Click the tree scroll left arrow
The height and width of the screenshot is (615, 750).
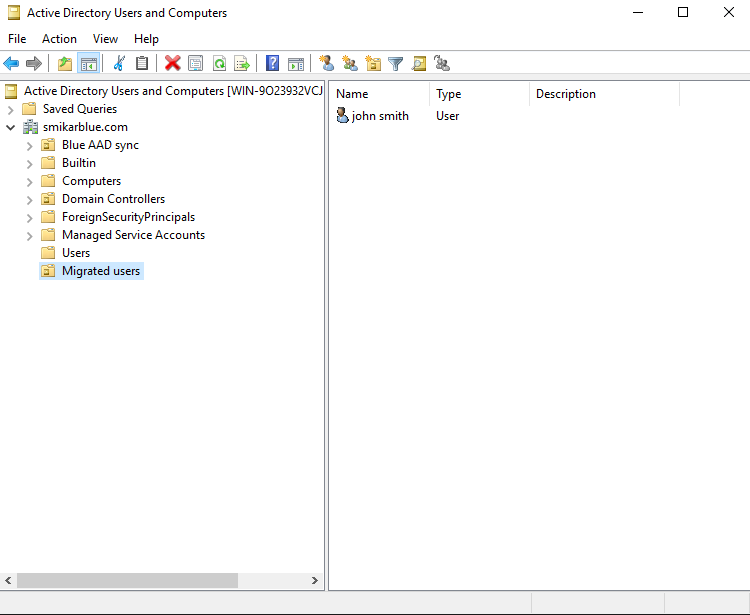(8, 580)
